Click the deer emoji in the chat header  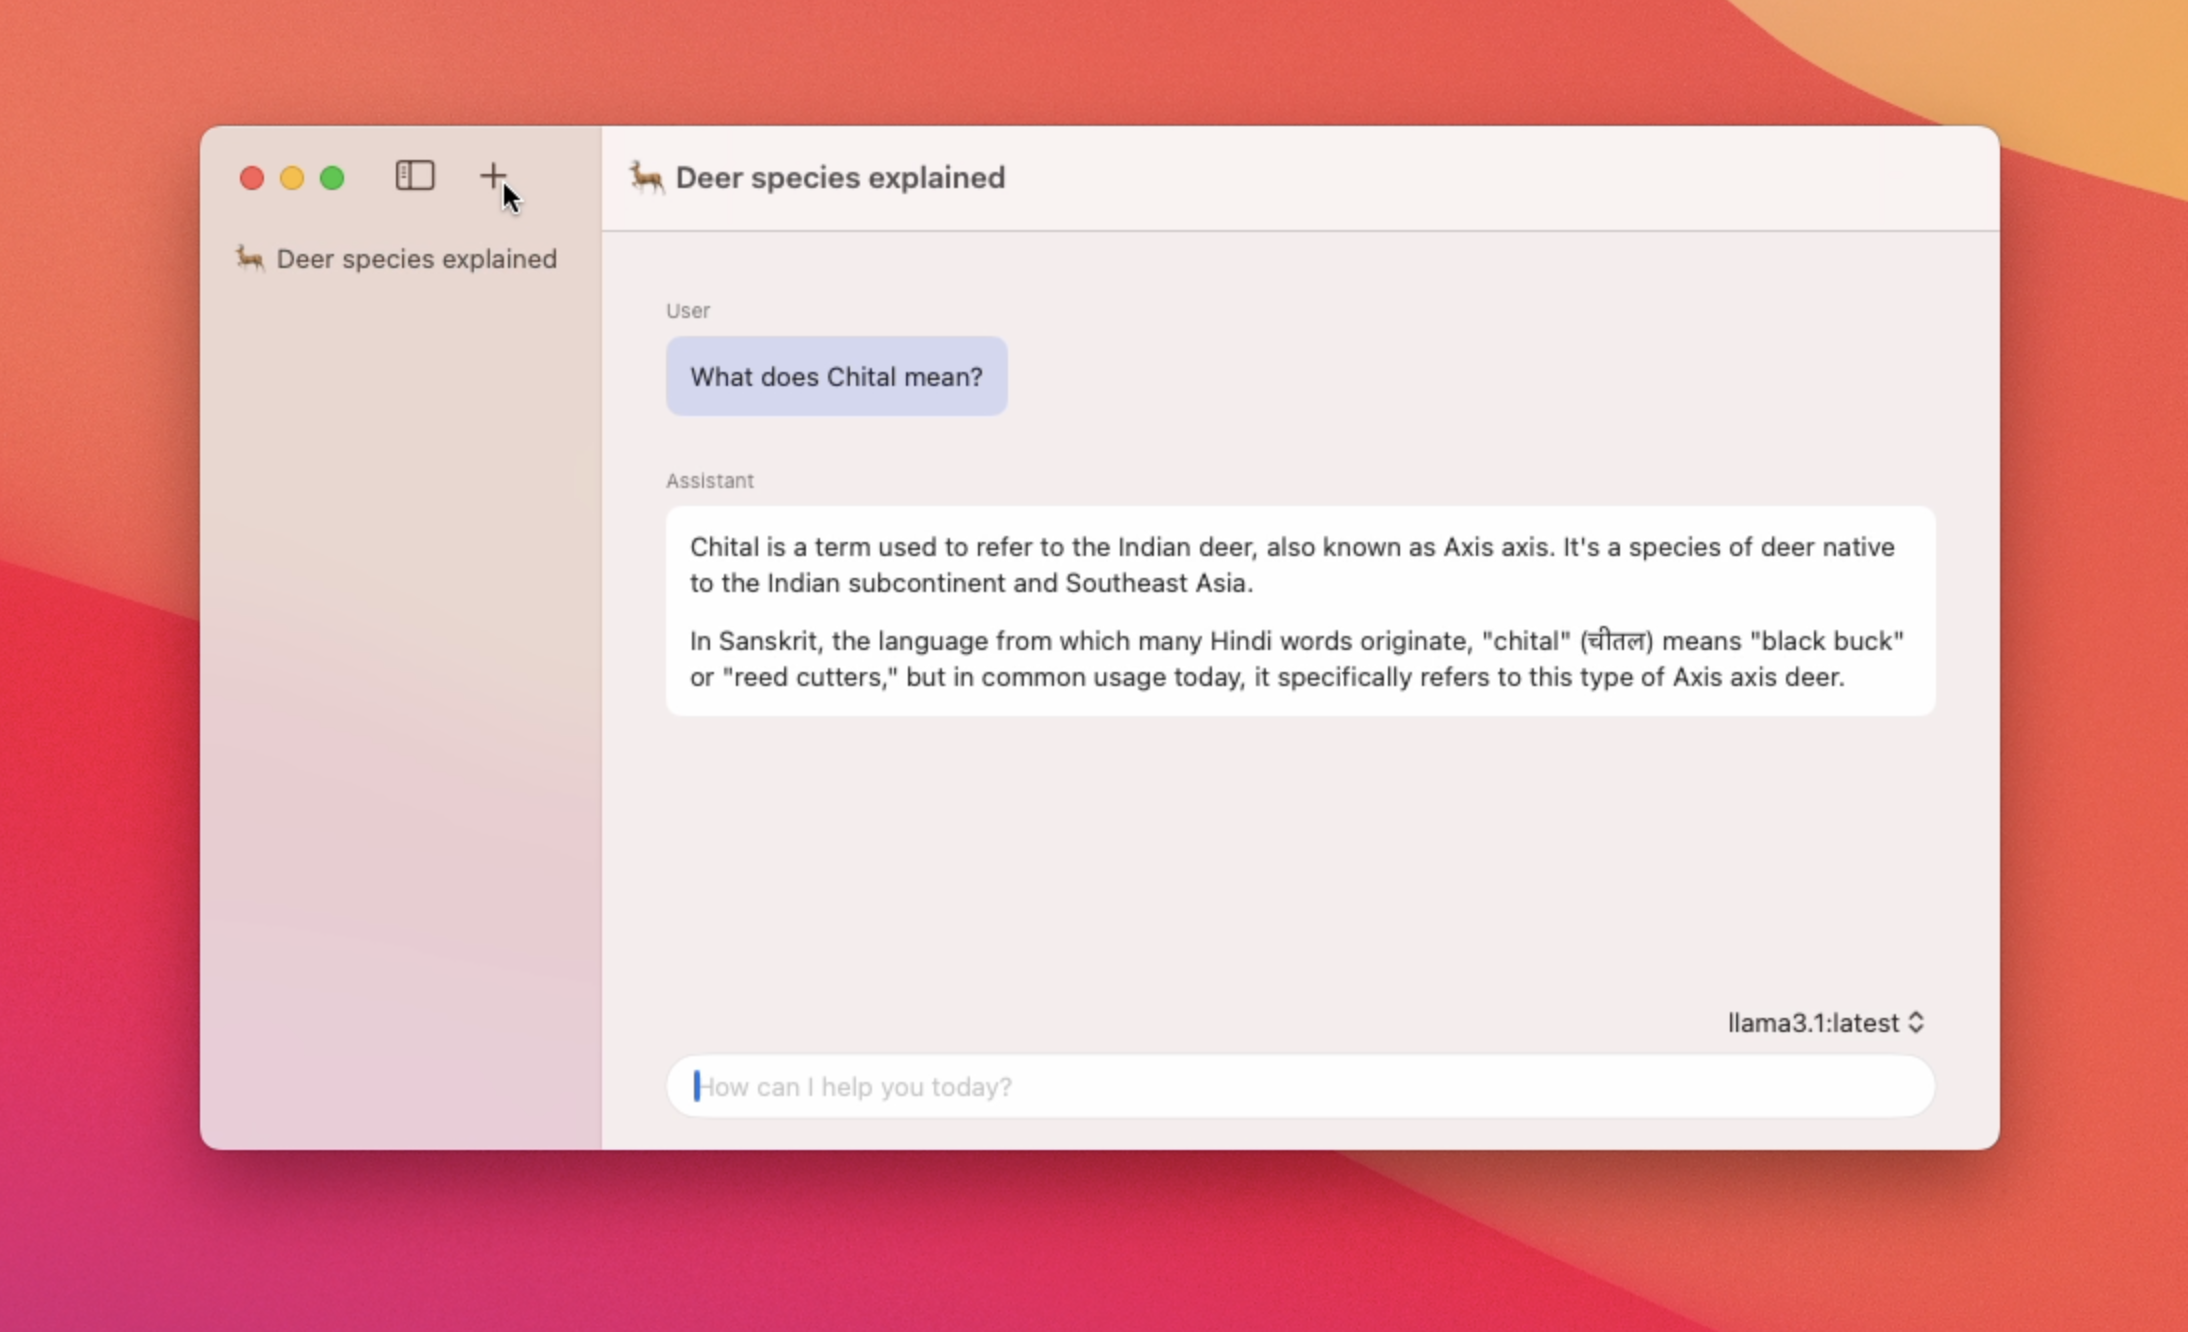coord(646,178)
